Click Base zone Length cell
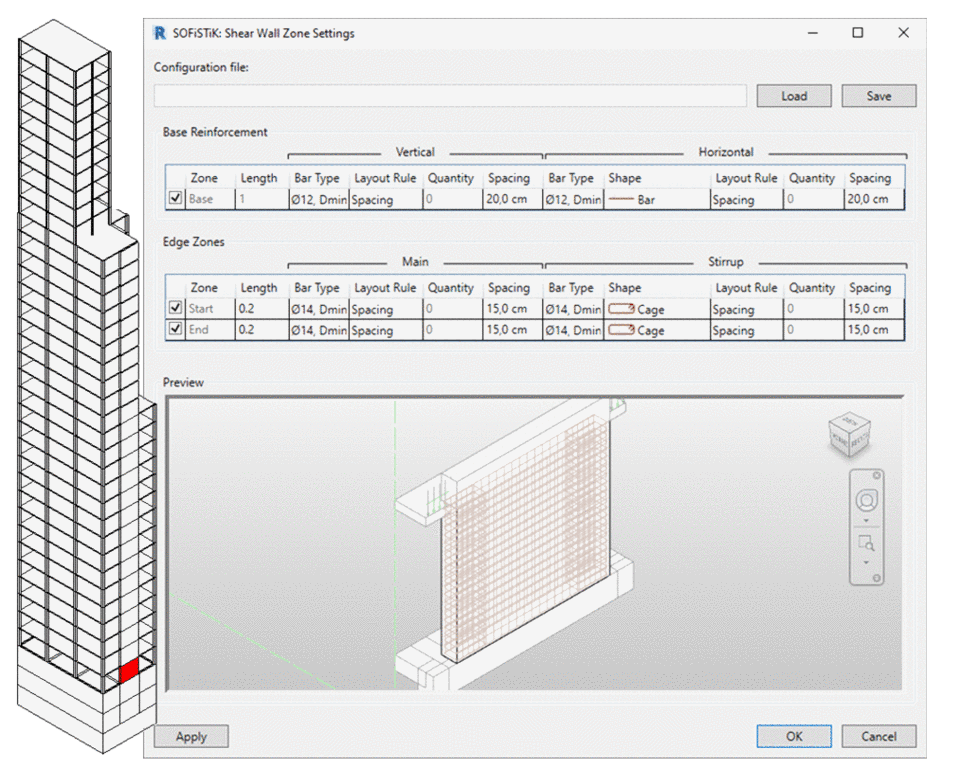The height and width of the screenshot is (768, 960). [x=262, y=200]
